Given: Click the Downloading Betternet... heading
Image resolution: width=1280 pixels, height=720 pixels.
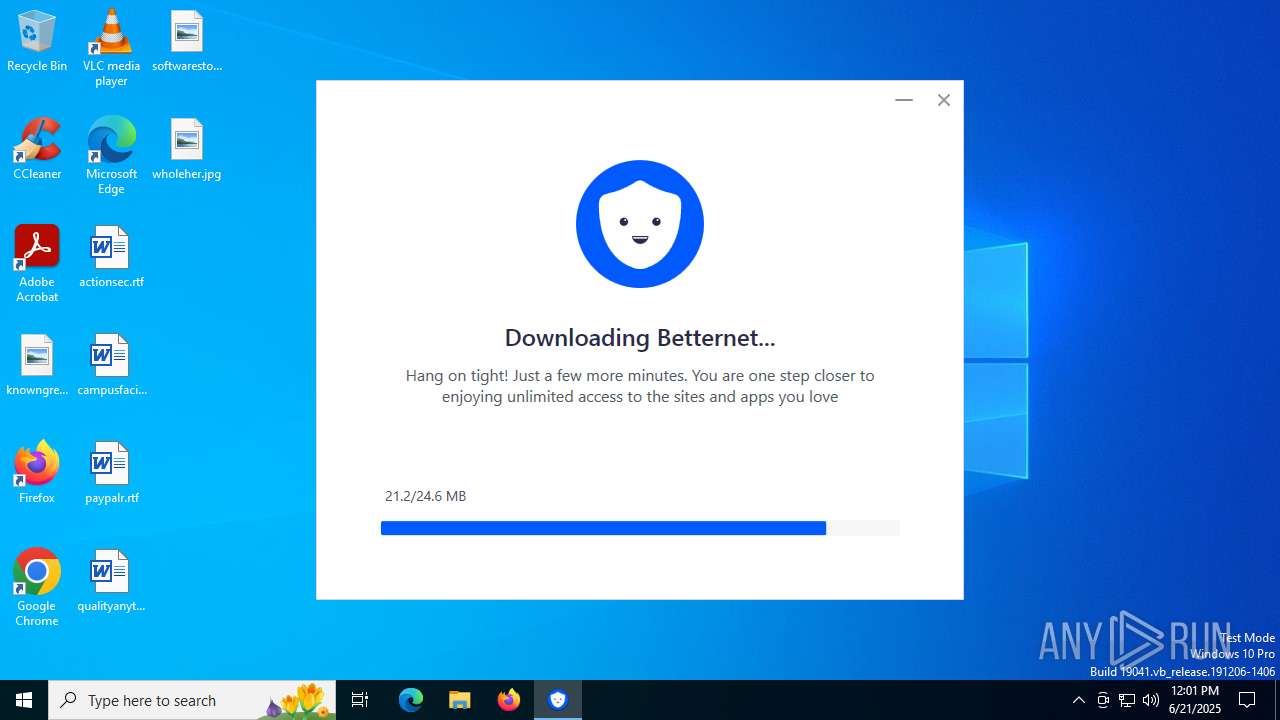Looking at the screenshot, I should tap(640, 338).
